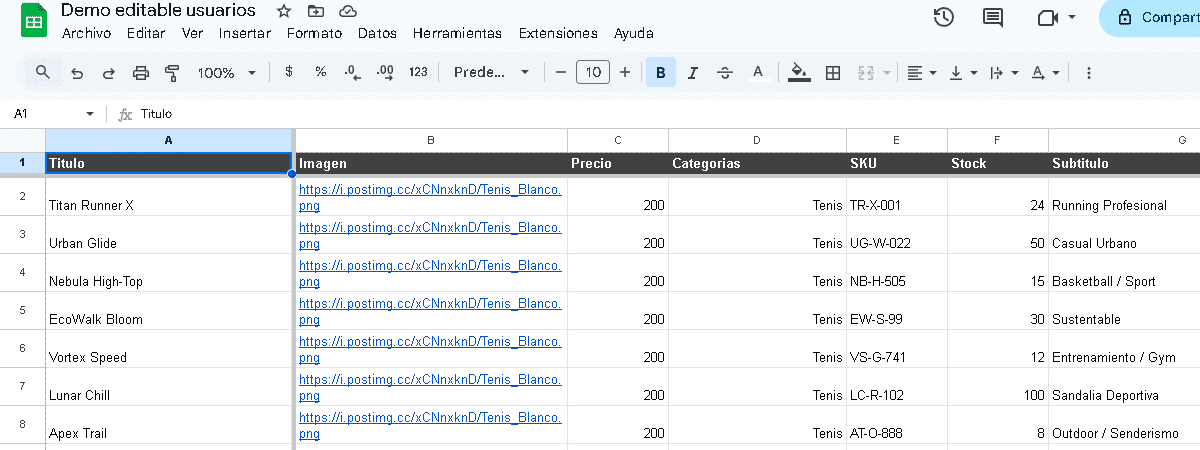Open horizontal align dropdown
This screenshot has height=450, width=1200.
tap(921, 72)
